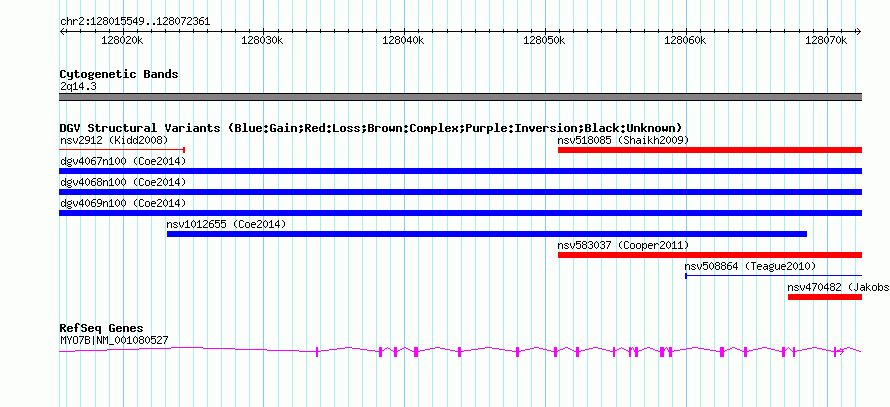Click the right arrow of the ruler
This screenshot has width=890, height=407.
click(859, 31)
